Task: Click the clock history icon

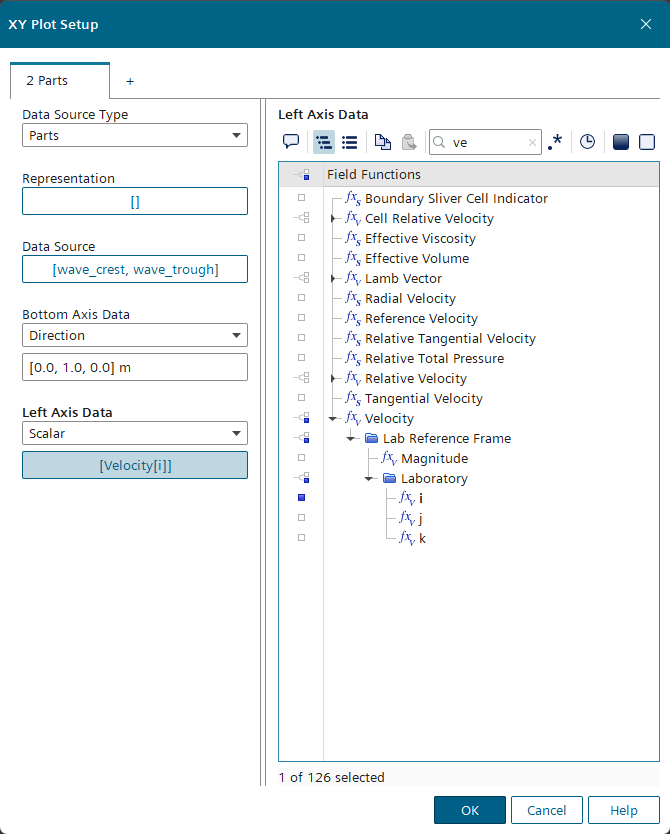Action: pyautogui.click(x=588, y=142)
